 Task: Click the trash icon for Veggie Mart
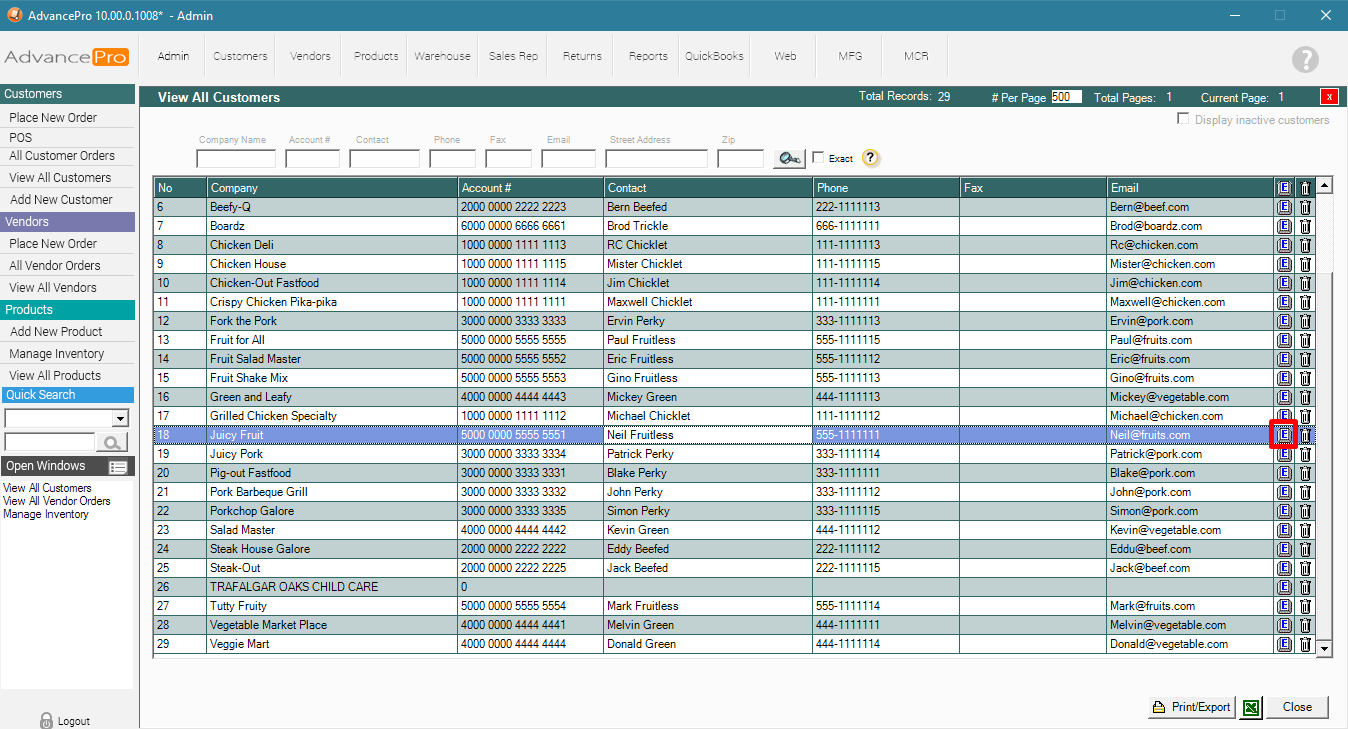click(1305, 644)
